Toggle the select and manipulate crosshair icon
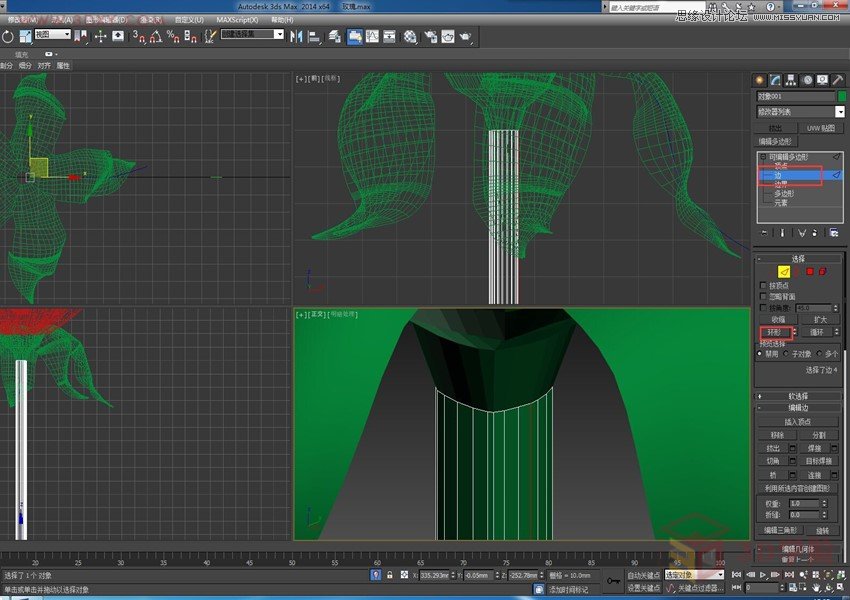 (100, 36)
